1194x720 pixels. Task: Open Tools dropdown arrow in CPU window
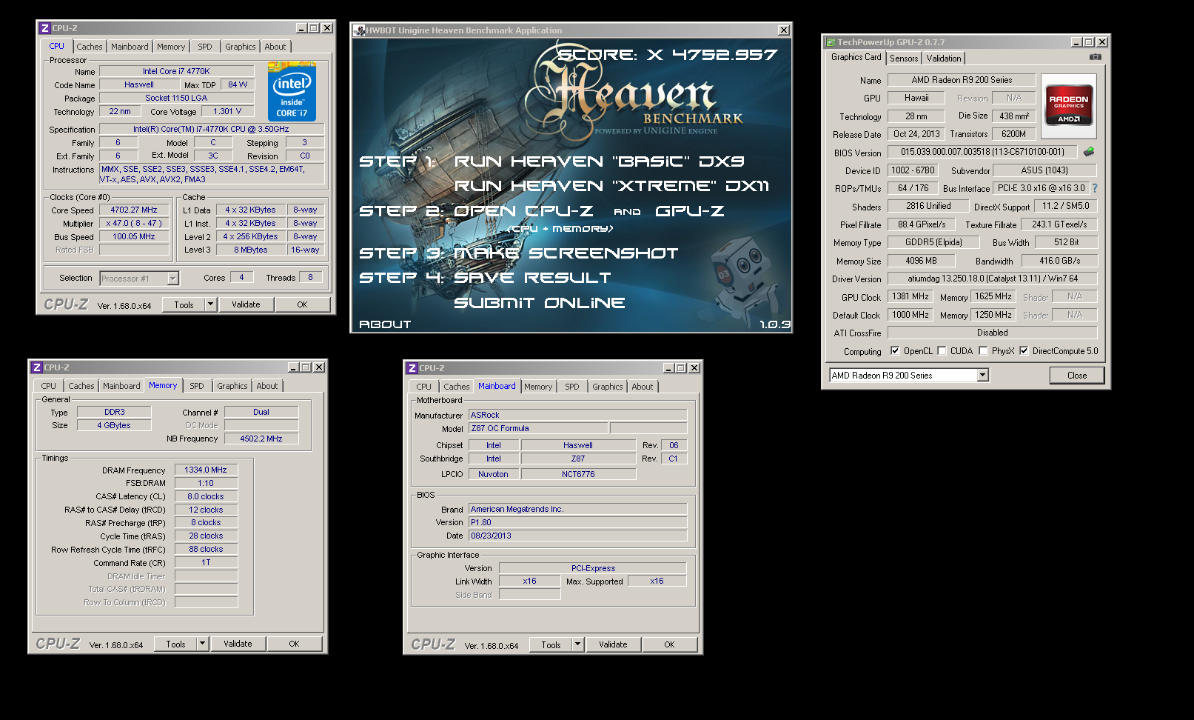[210, 304]
